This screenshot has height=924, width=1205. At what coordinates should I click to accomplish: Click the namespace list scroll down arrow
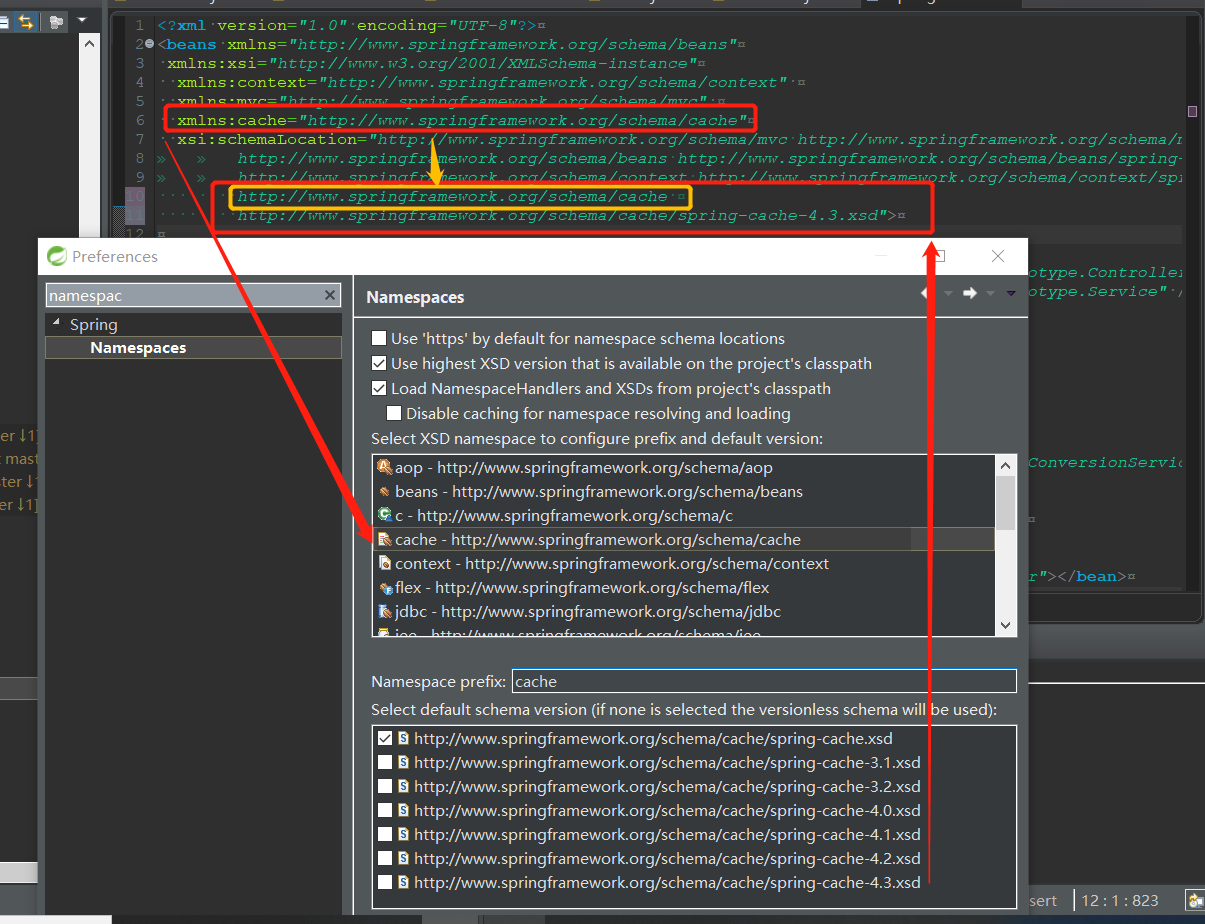click(1005, 625)
